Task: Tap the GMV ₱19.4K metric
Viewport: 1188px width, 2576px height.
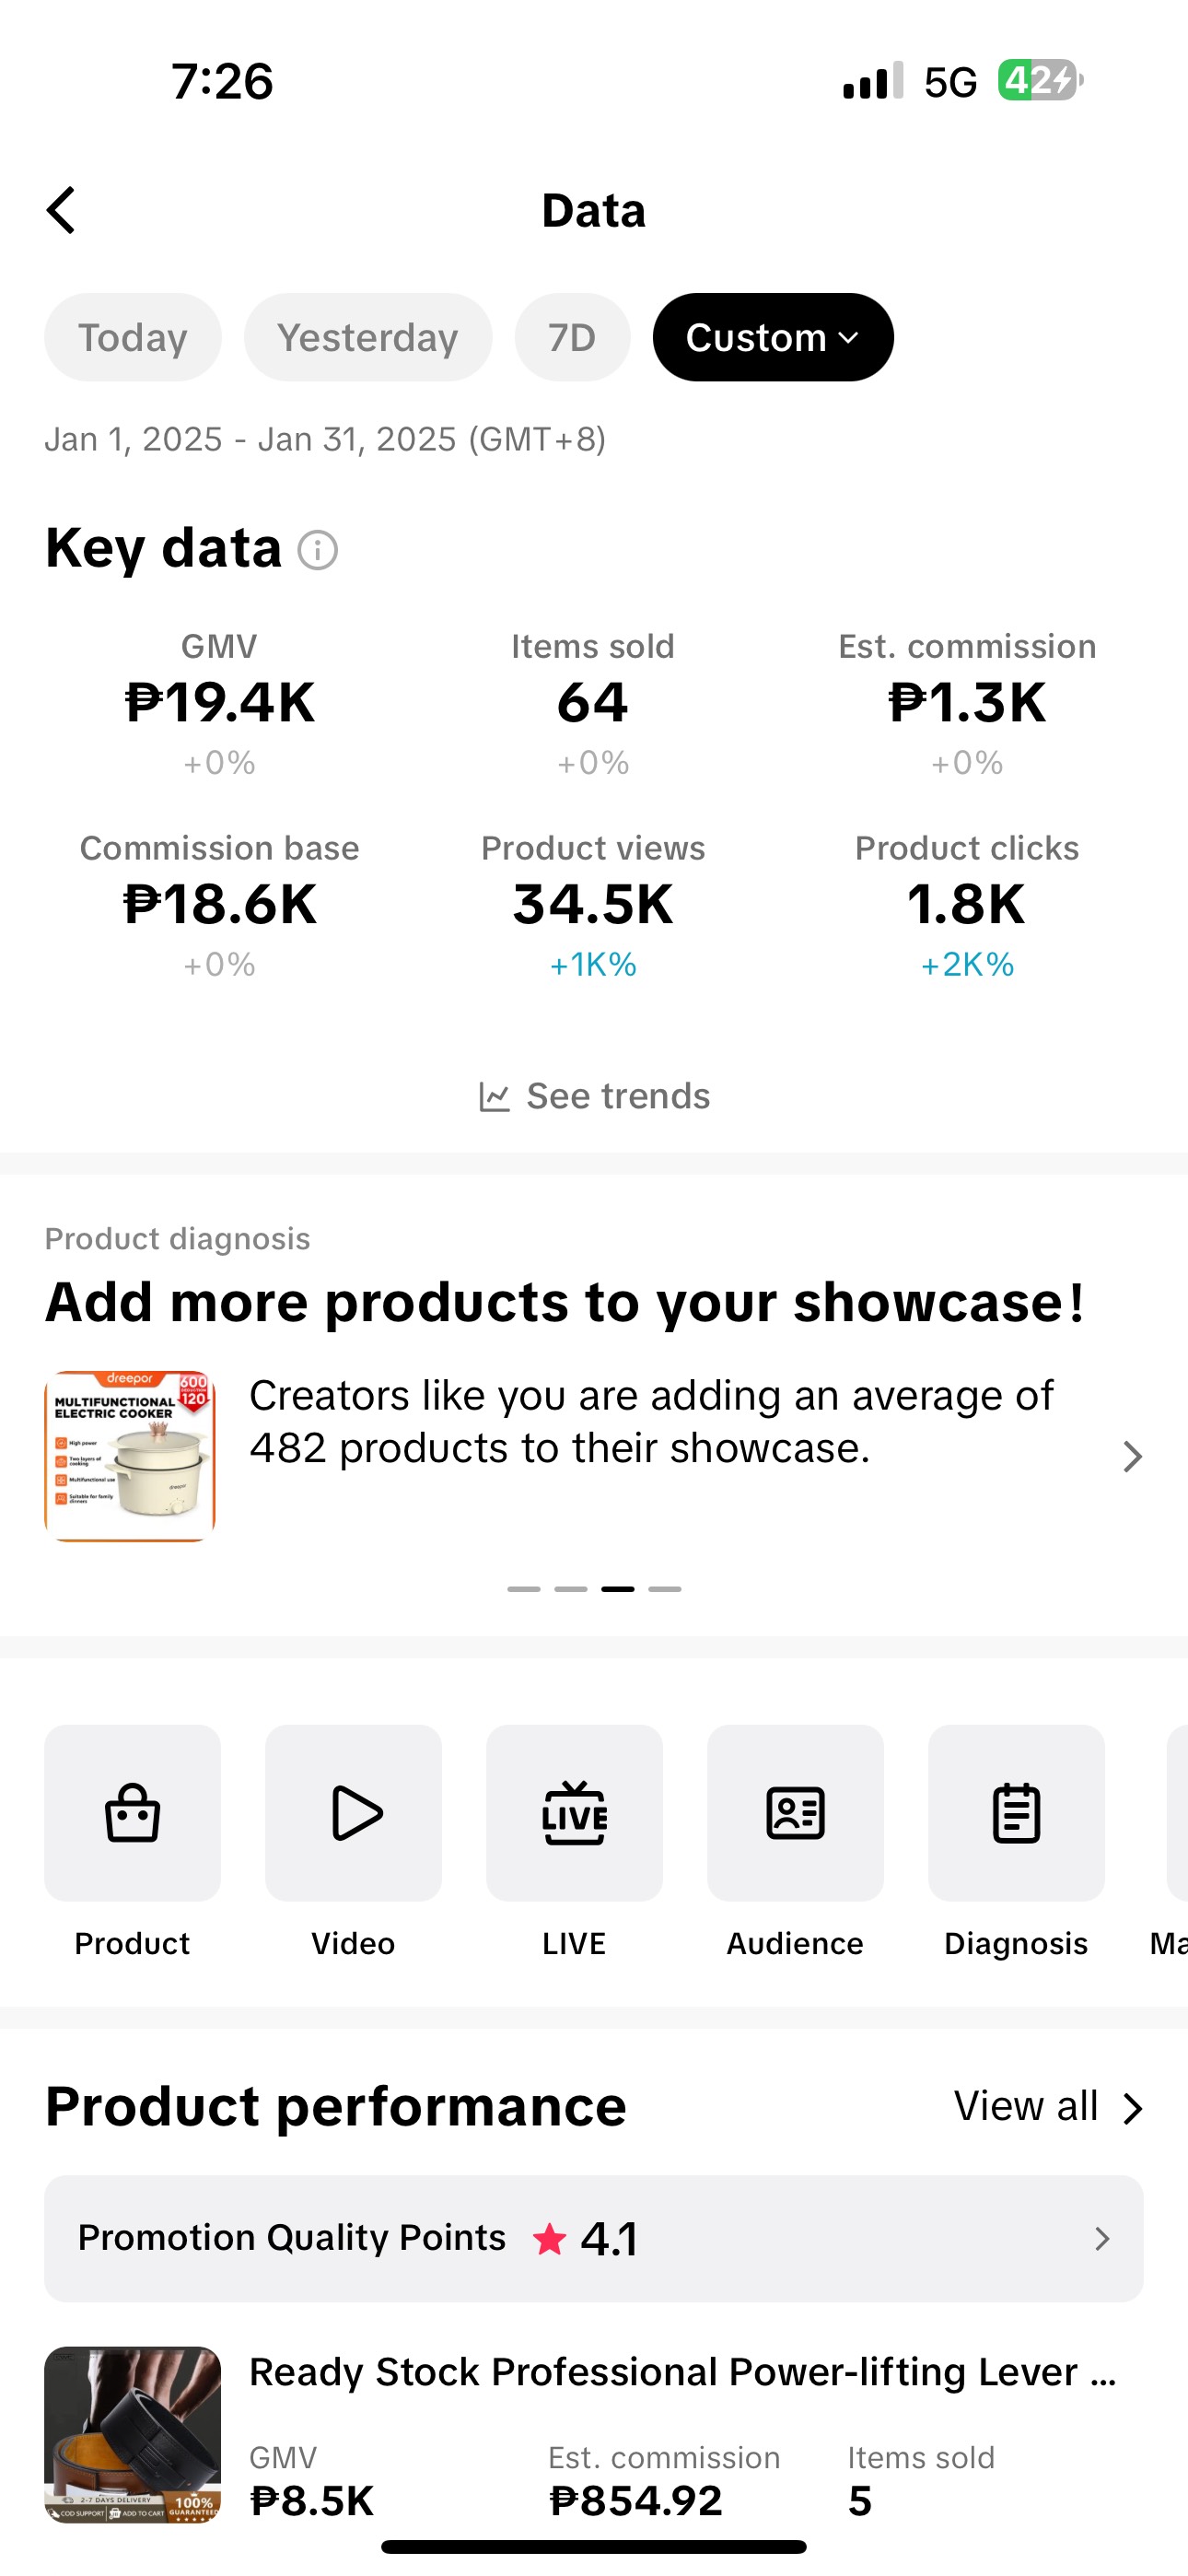Action: (x=219, y=702)
